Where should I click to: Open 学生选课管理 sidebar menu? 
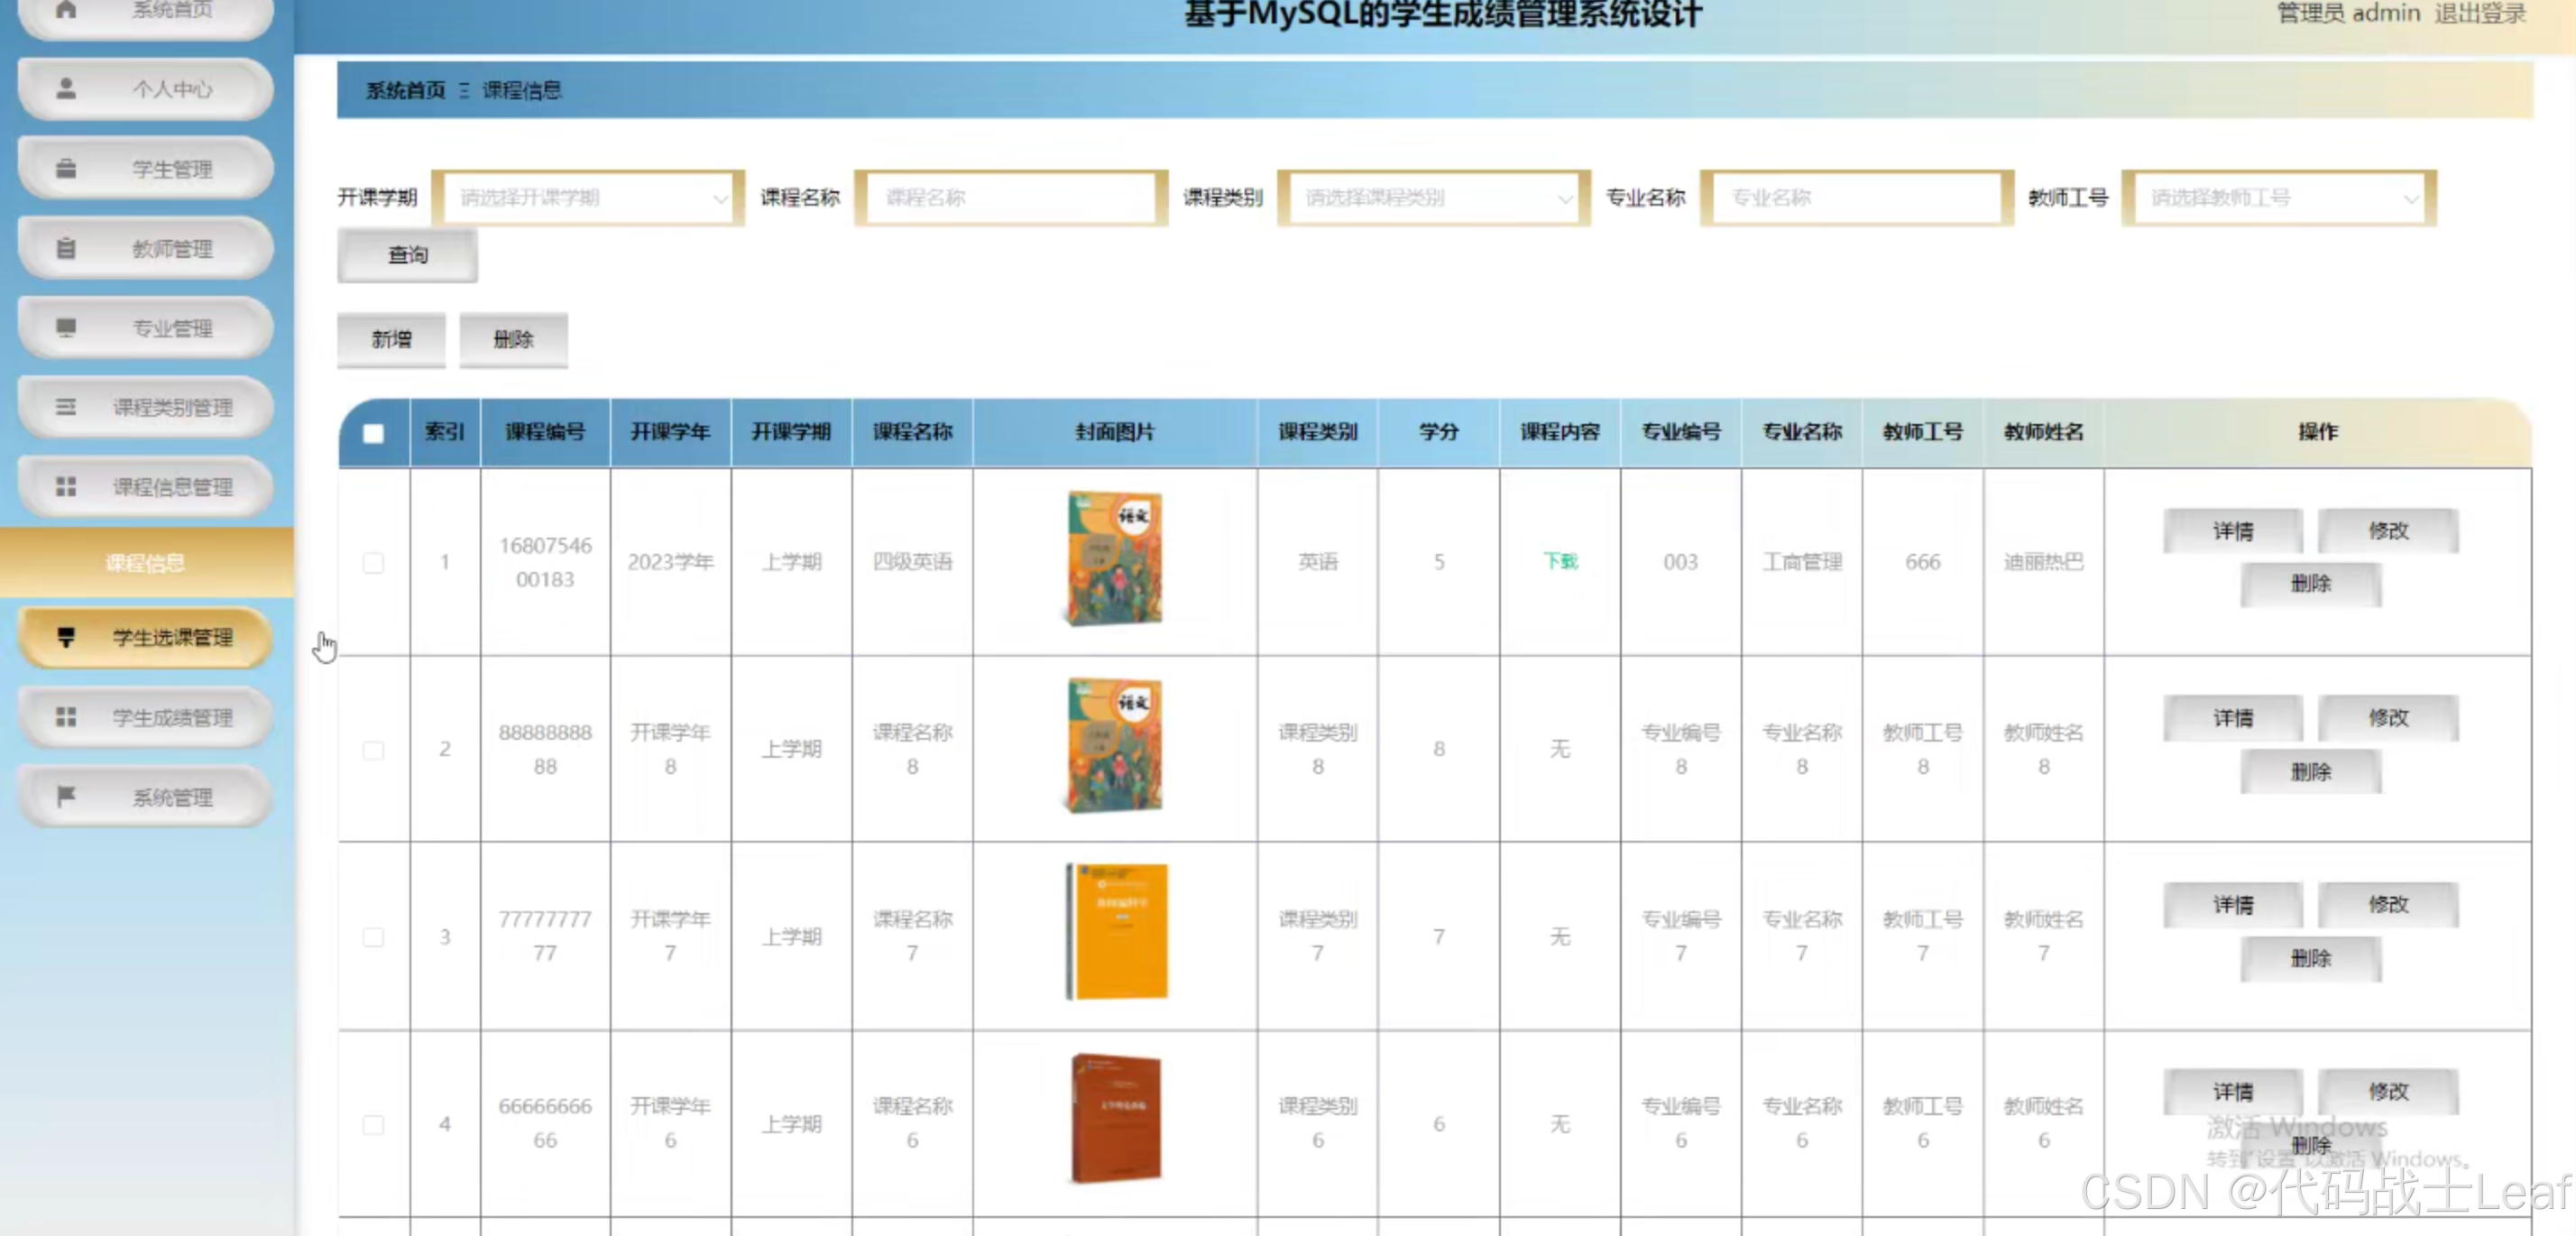pos(146,637)
